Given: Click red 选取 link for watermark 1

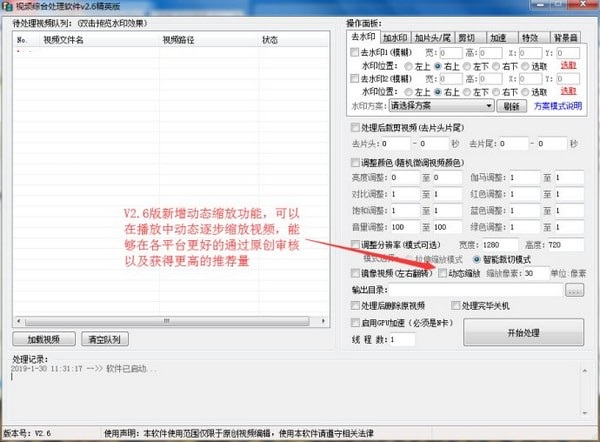Looking at the screenshot, I should point(568,65).
